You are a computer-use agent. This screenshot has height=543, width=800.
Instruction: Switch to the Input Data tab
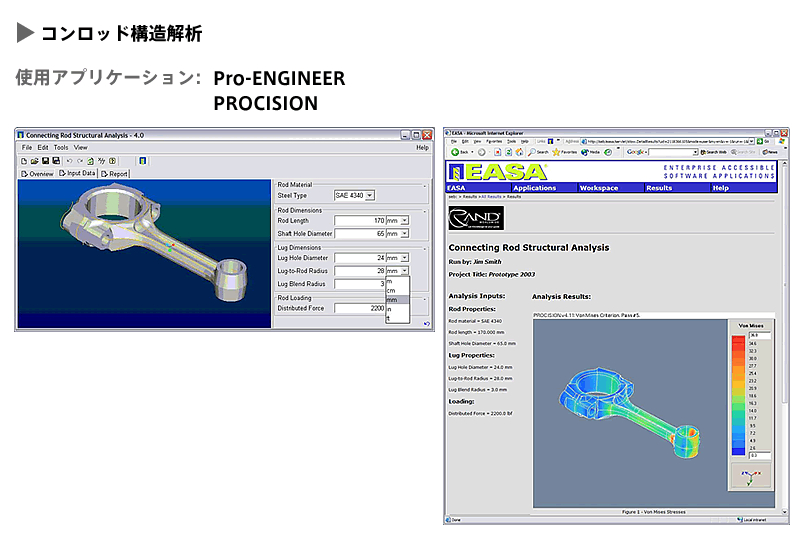[x=77, y=174]
